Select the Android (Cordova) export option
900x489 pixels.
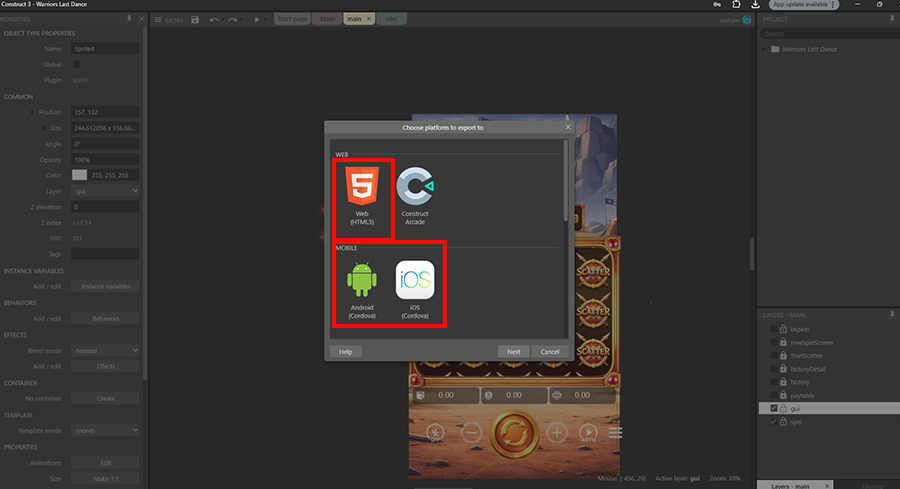pos(362,290)
